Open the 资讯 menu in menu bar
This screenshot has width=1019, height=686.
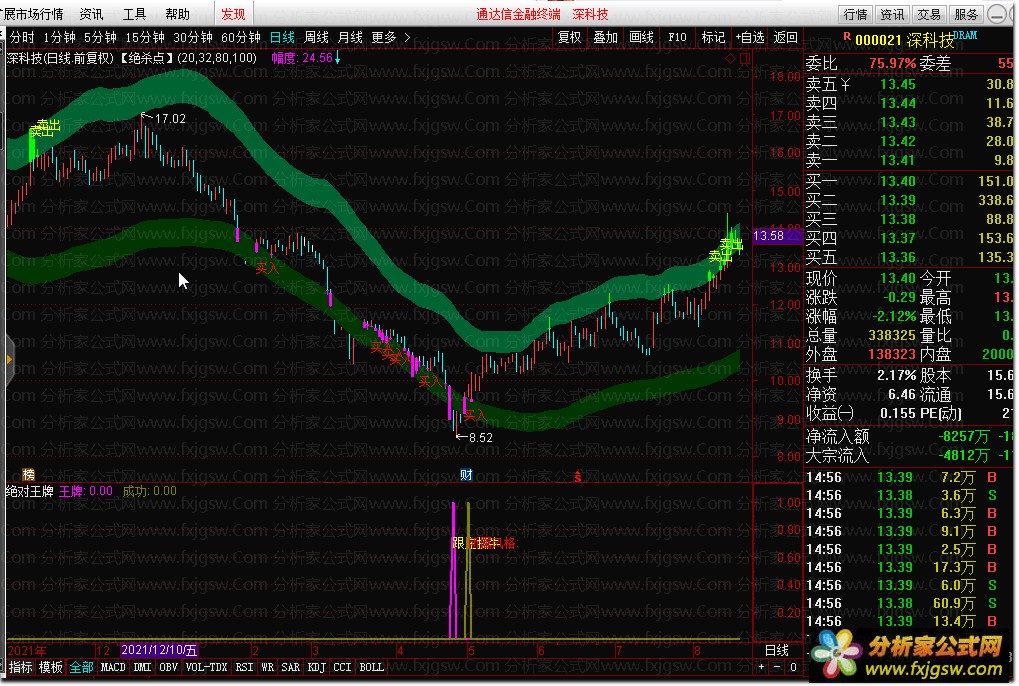tap(91, 14)
